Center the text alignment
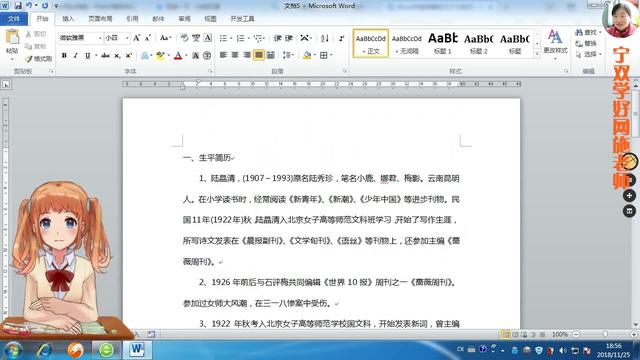The width and height of the screenshot is (640, 360). [x=235, y=55]
